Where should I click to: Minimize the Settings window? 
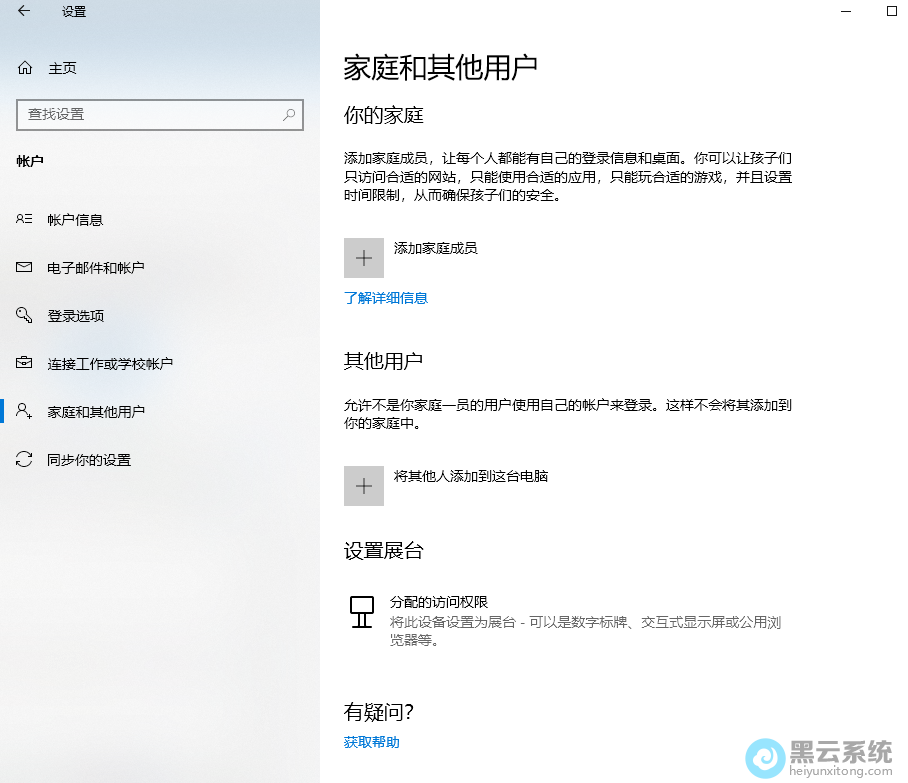tap(846, 12)
